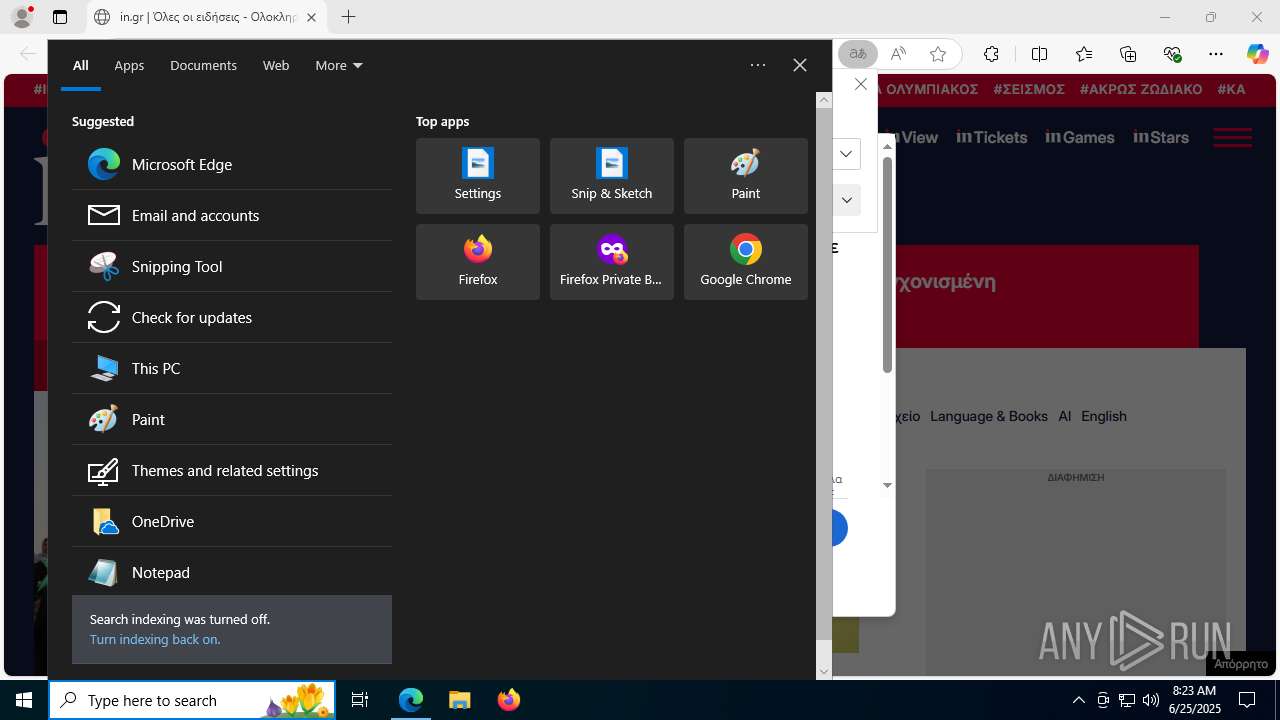Click the search panel scroll-down arrow
The height and width of the screenshot is (720, 1280).
tap(824, 671)
